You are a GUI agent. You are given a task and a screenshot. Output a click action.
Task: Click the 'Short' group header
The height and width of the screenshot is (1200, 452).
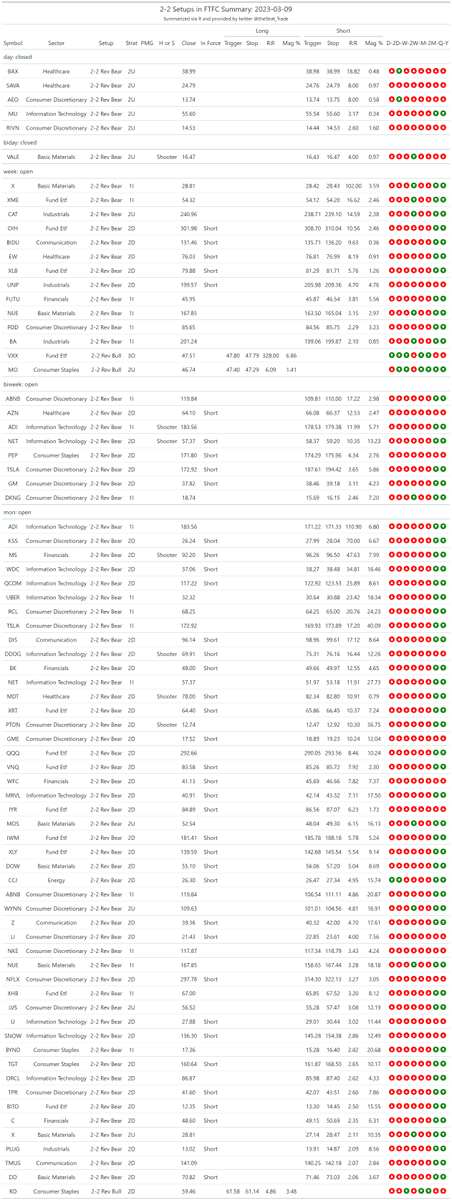coord(343,31)
